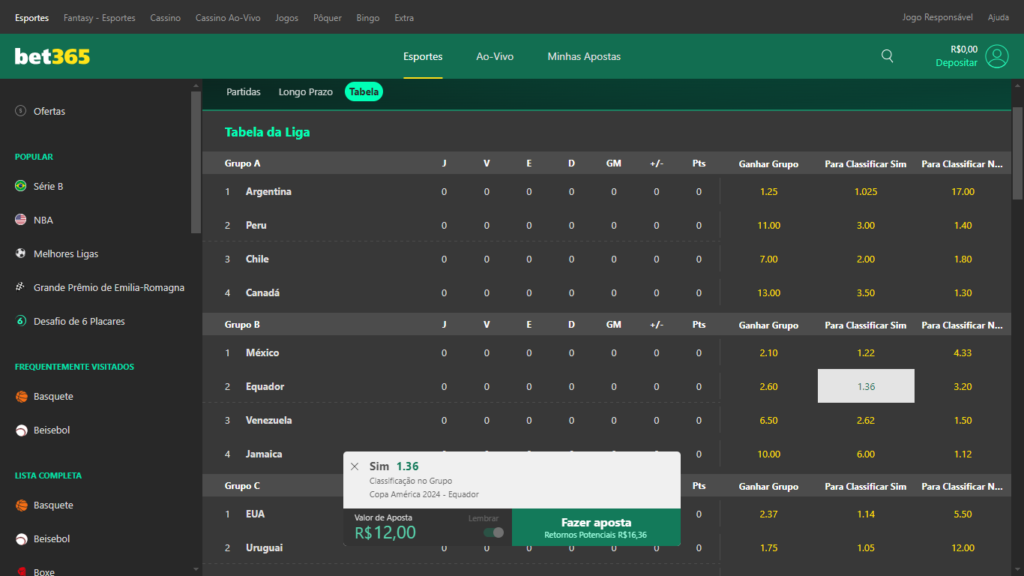Select Argentina Ganhar Grupo odds 1.25
Image resolution: width=1024 pixels, height=576 pixels.
[769, 191]
